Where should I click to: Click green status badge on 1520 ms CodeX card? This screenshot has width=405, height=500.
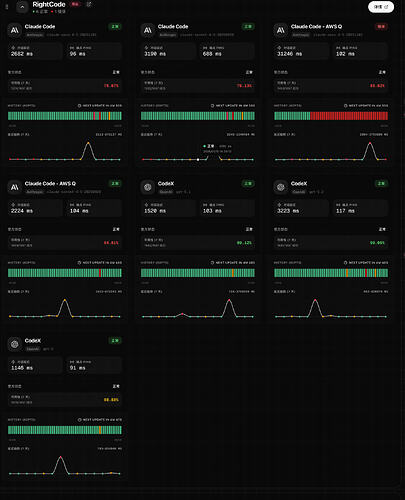[248, 183]
